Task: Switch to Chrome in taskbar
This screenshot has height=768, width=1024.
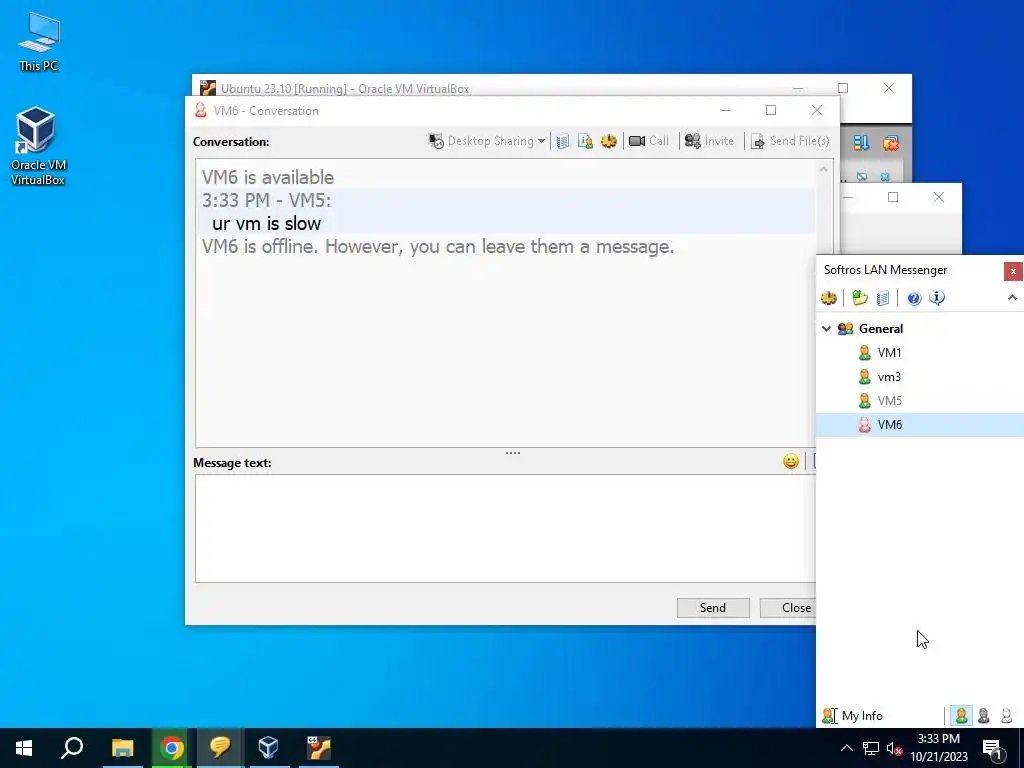Action: pos(171,748)
